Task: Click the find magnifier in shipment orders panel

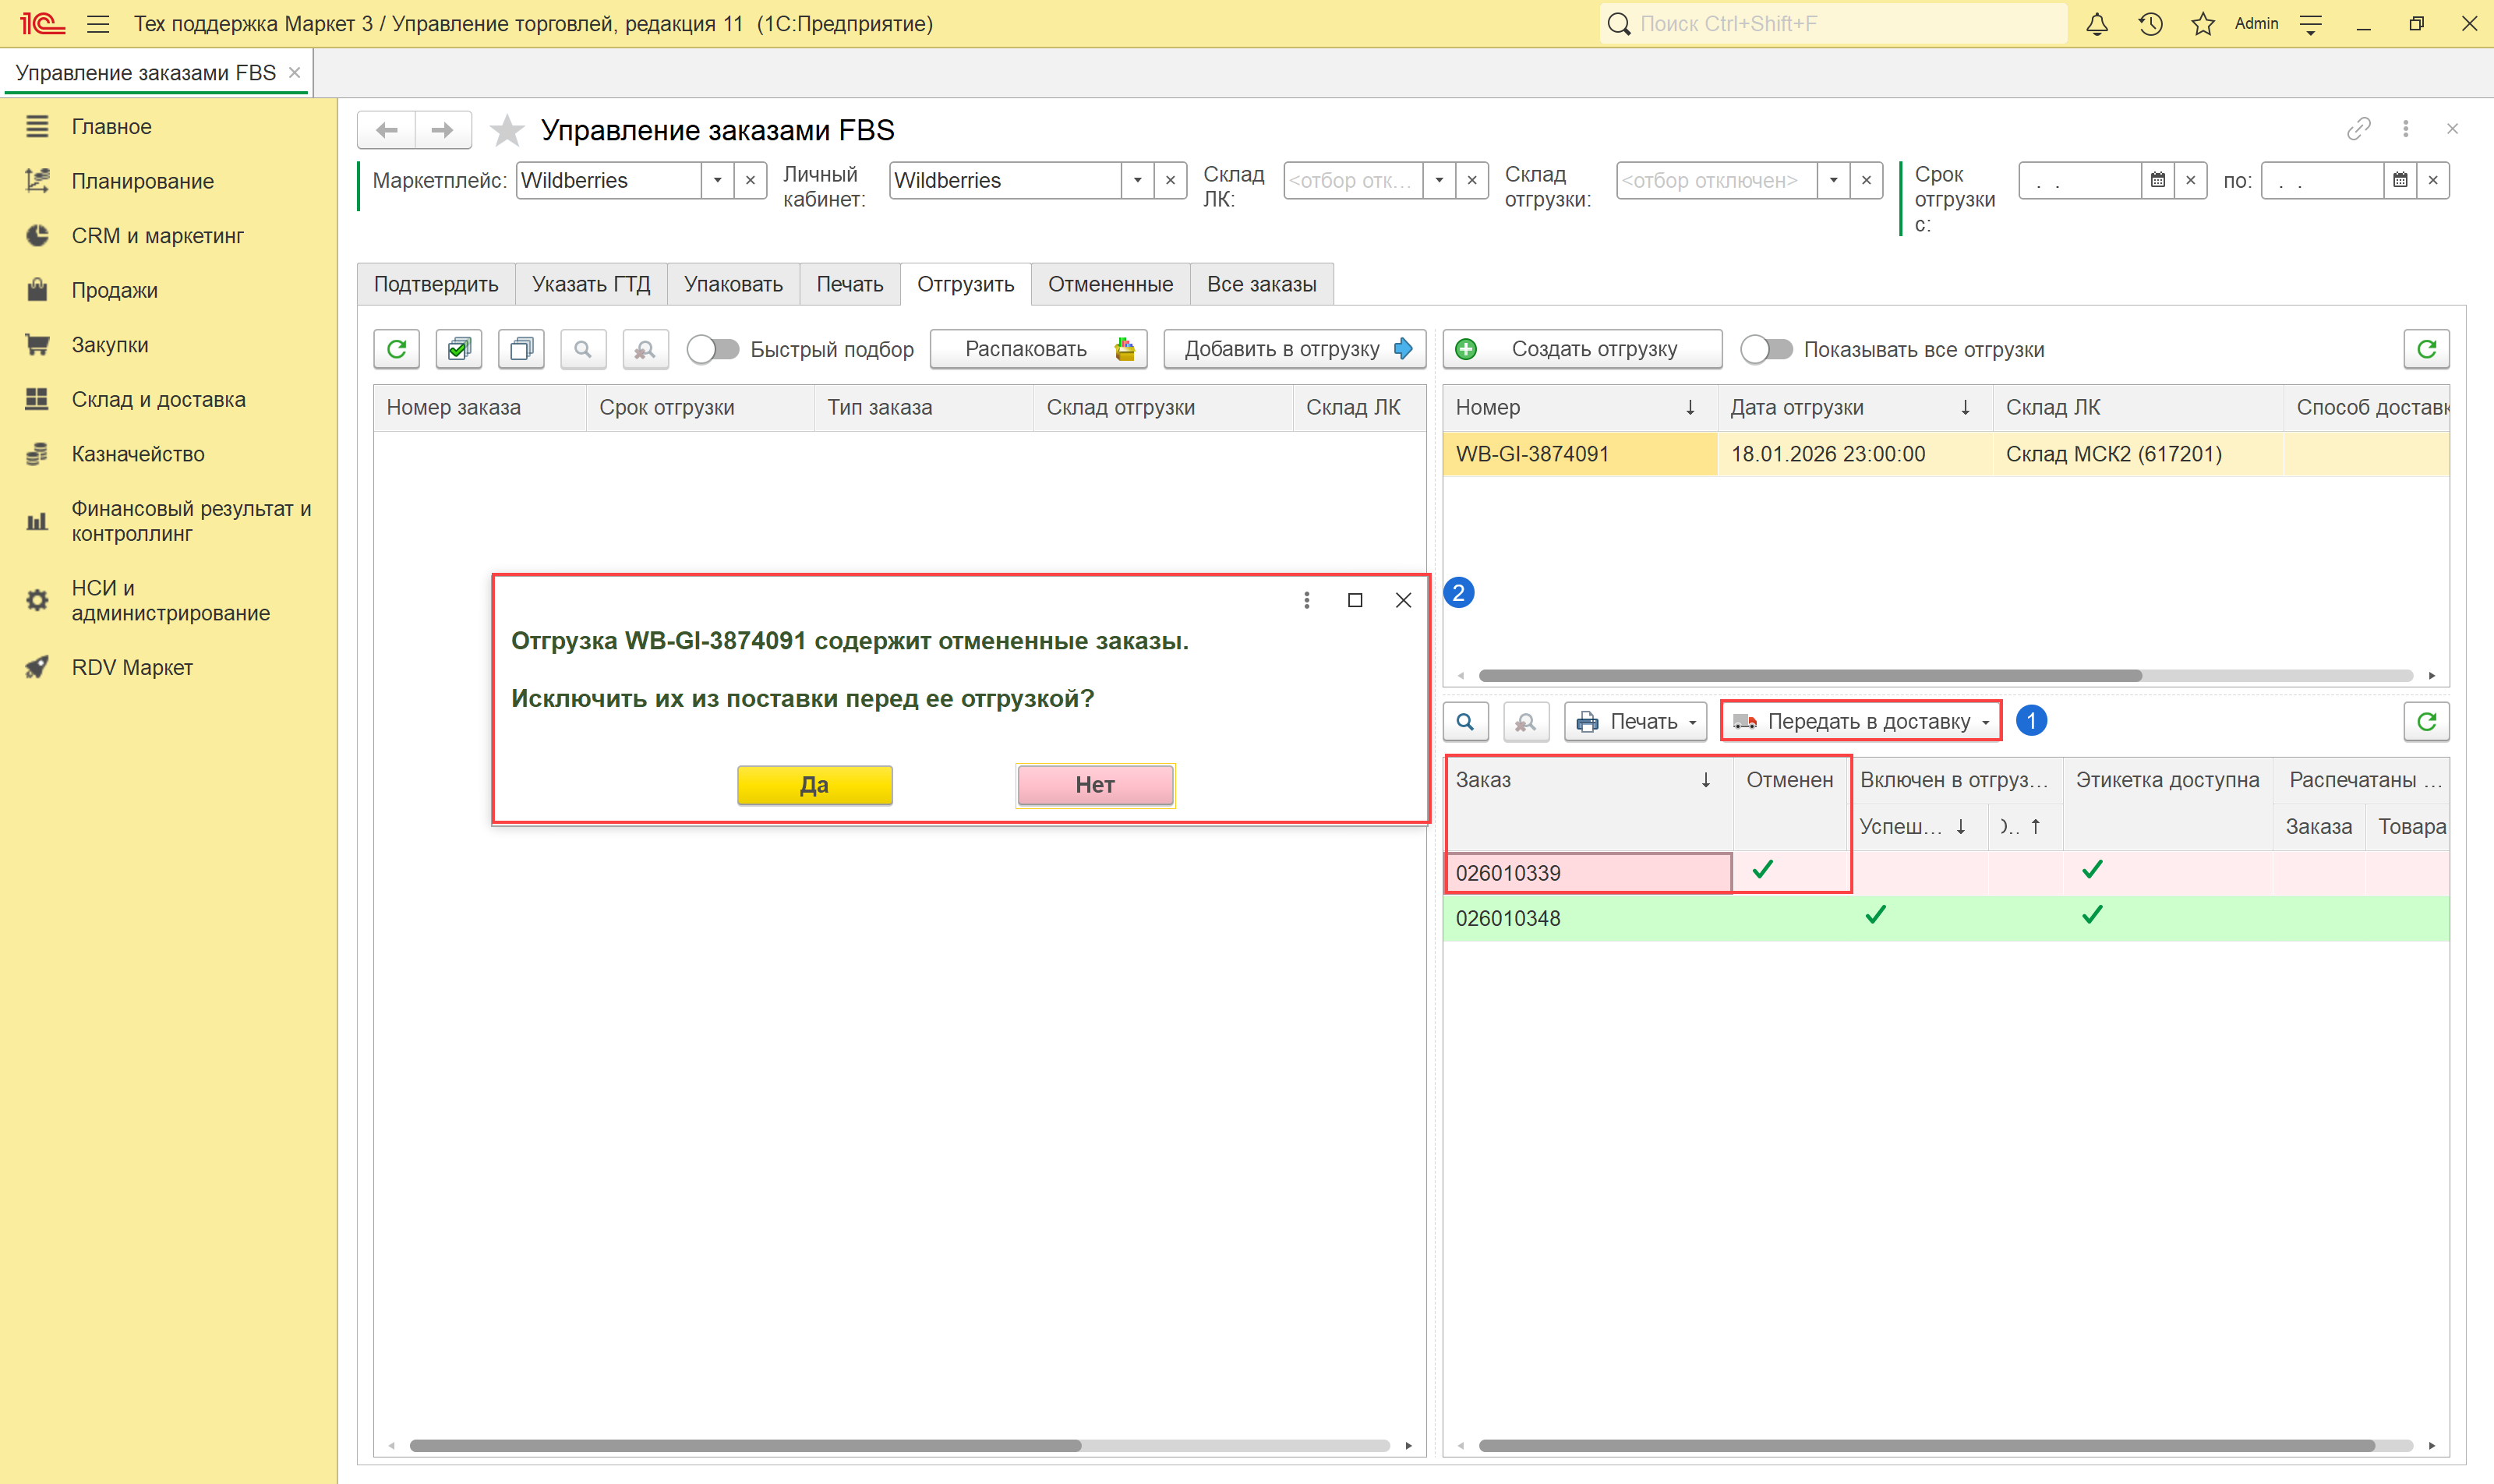Action: click(1465, 721)
